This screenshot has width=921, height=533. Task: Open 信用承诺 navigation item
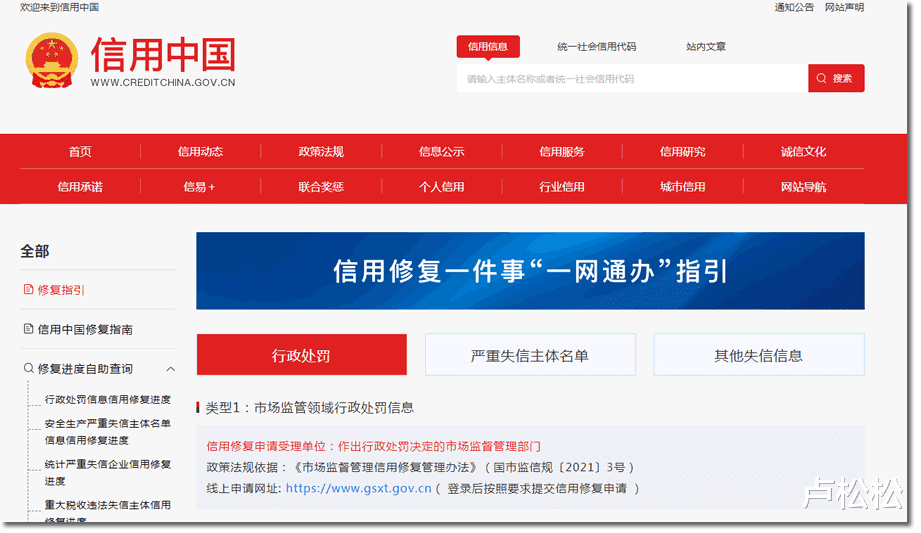tap(80, 187)
